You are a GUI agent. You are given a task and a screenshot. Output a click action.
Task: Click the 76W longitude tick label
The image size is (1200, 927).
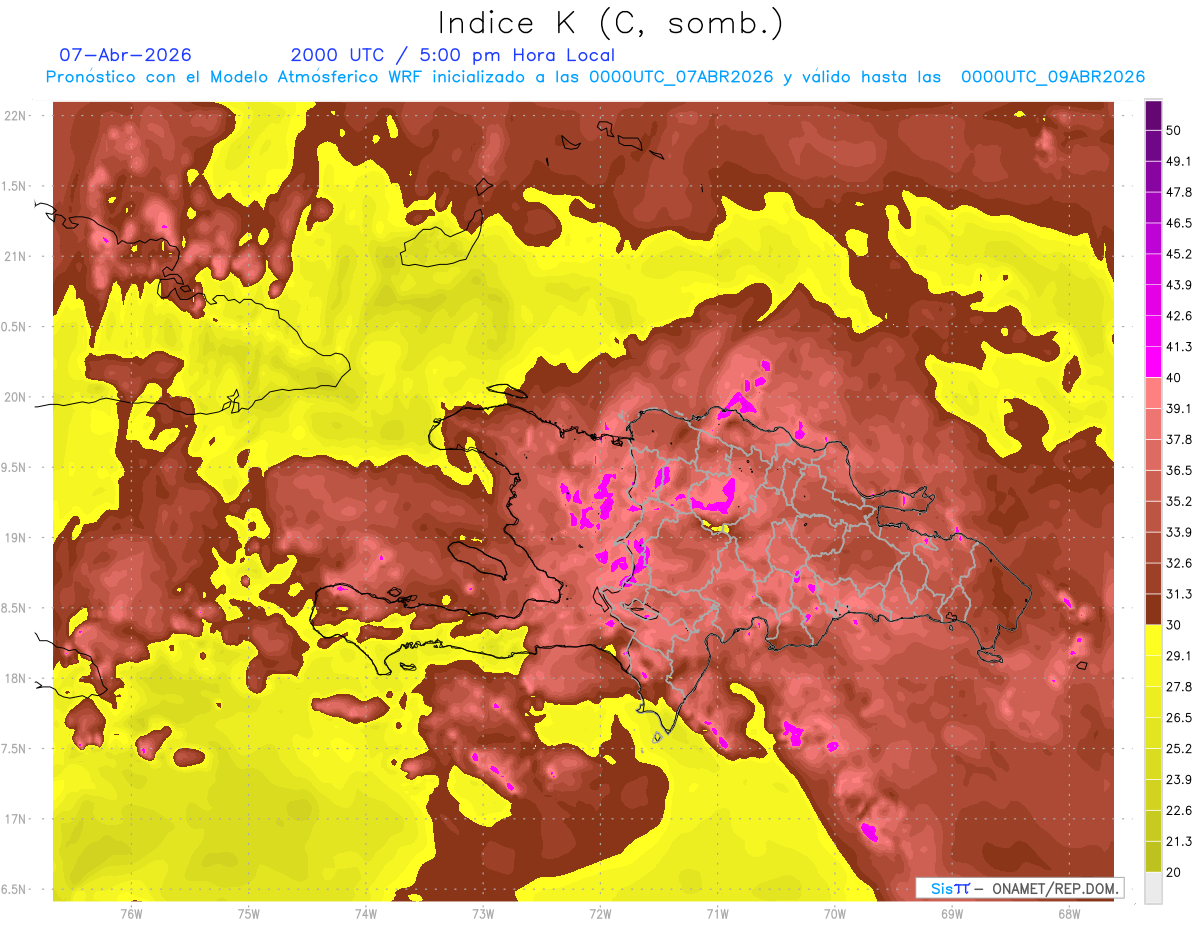point(131,913)
